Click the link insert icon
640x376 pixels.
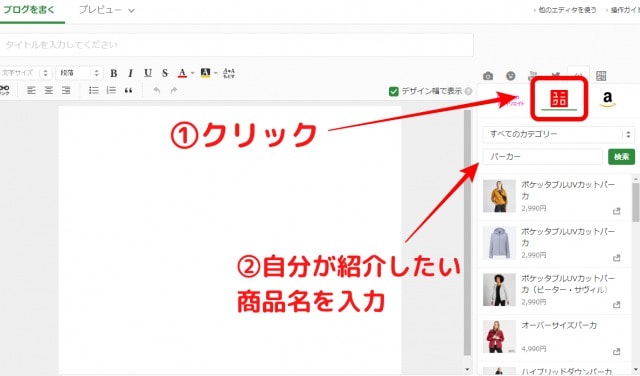click(x=4, y=90)
